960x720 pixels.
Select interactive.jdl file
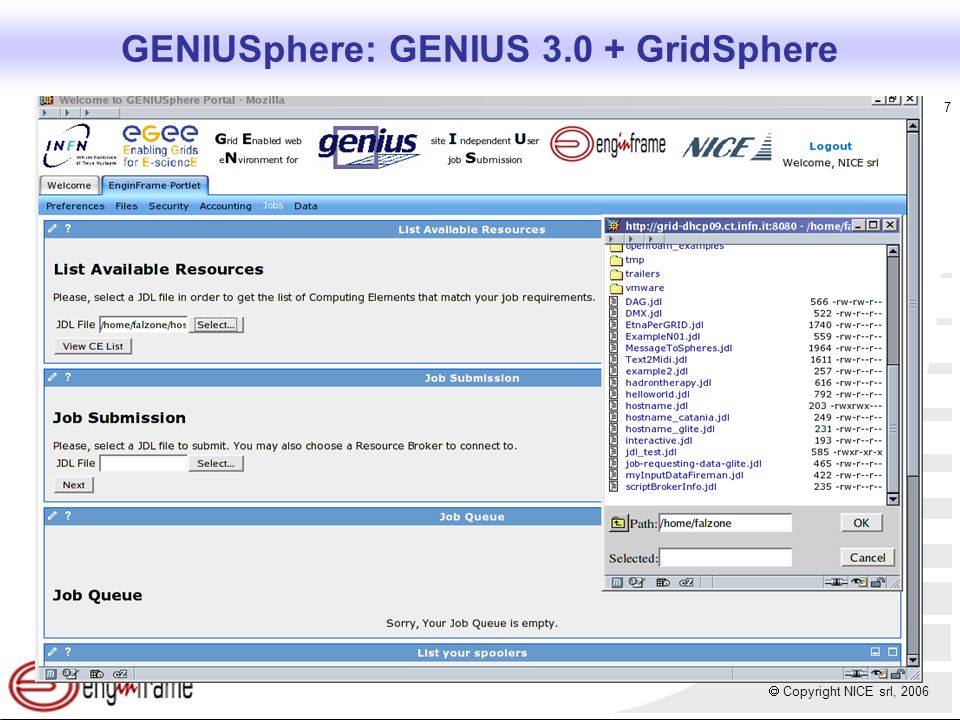[659, 441]
